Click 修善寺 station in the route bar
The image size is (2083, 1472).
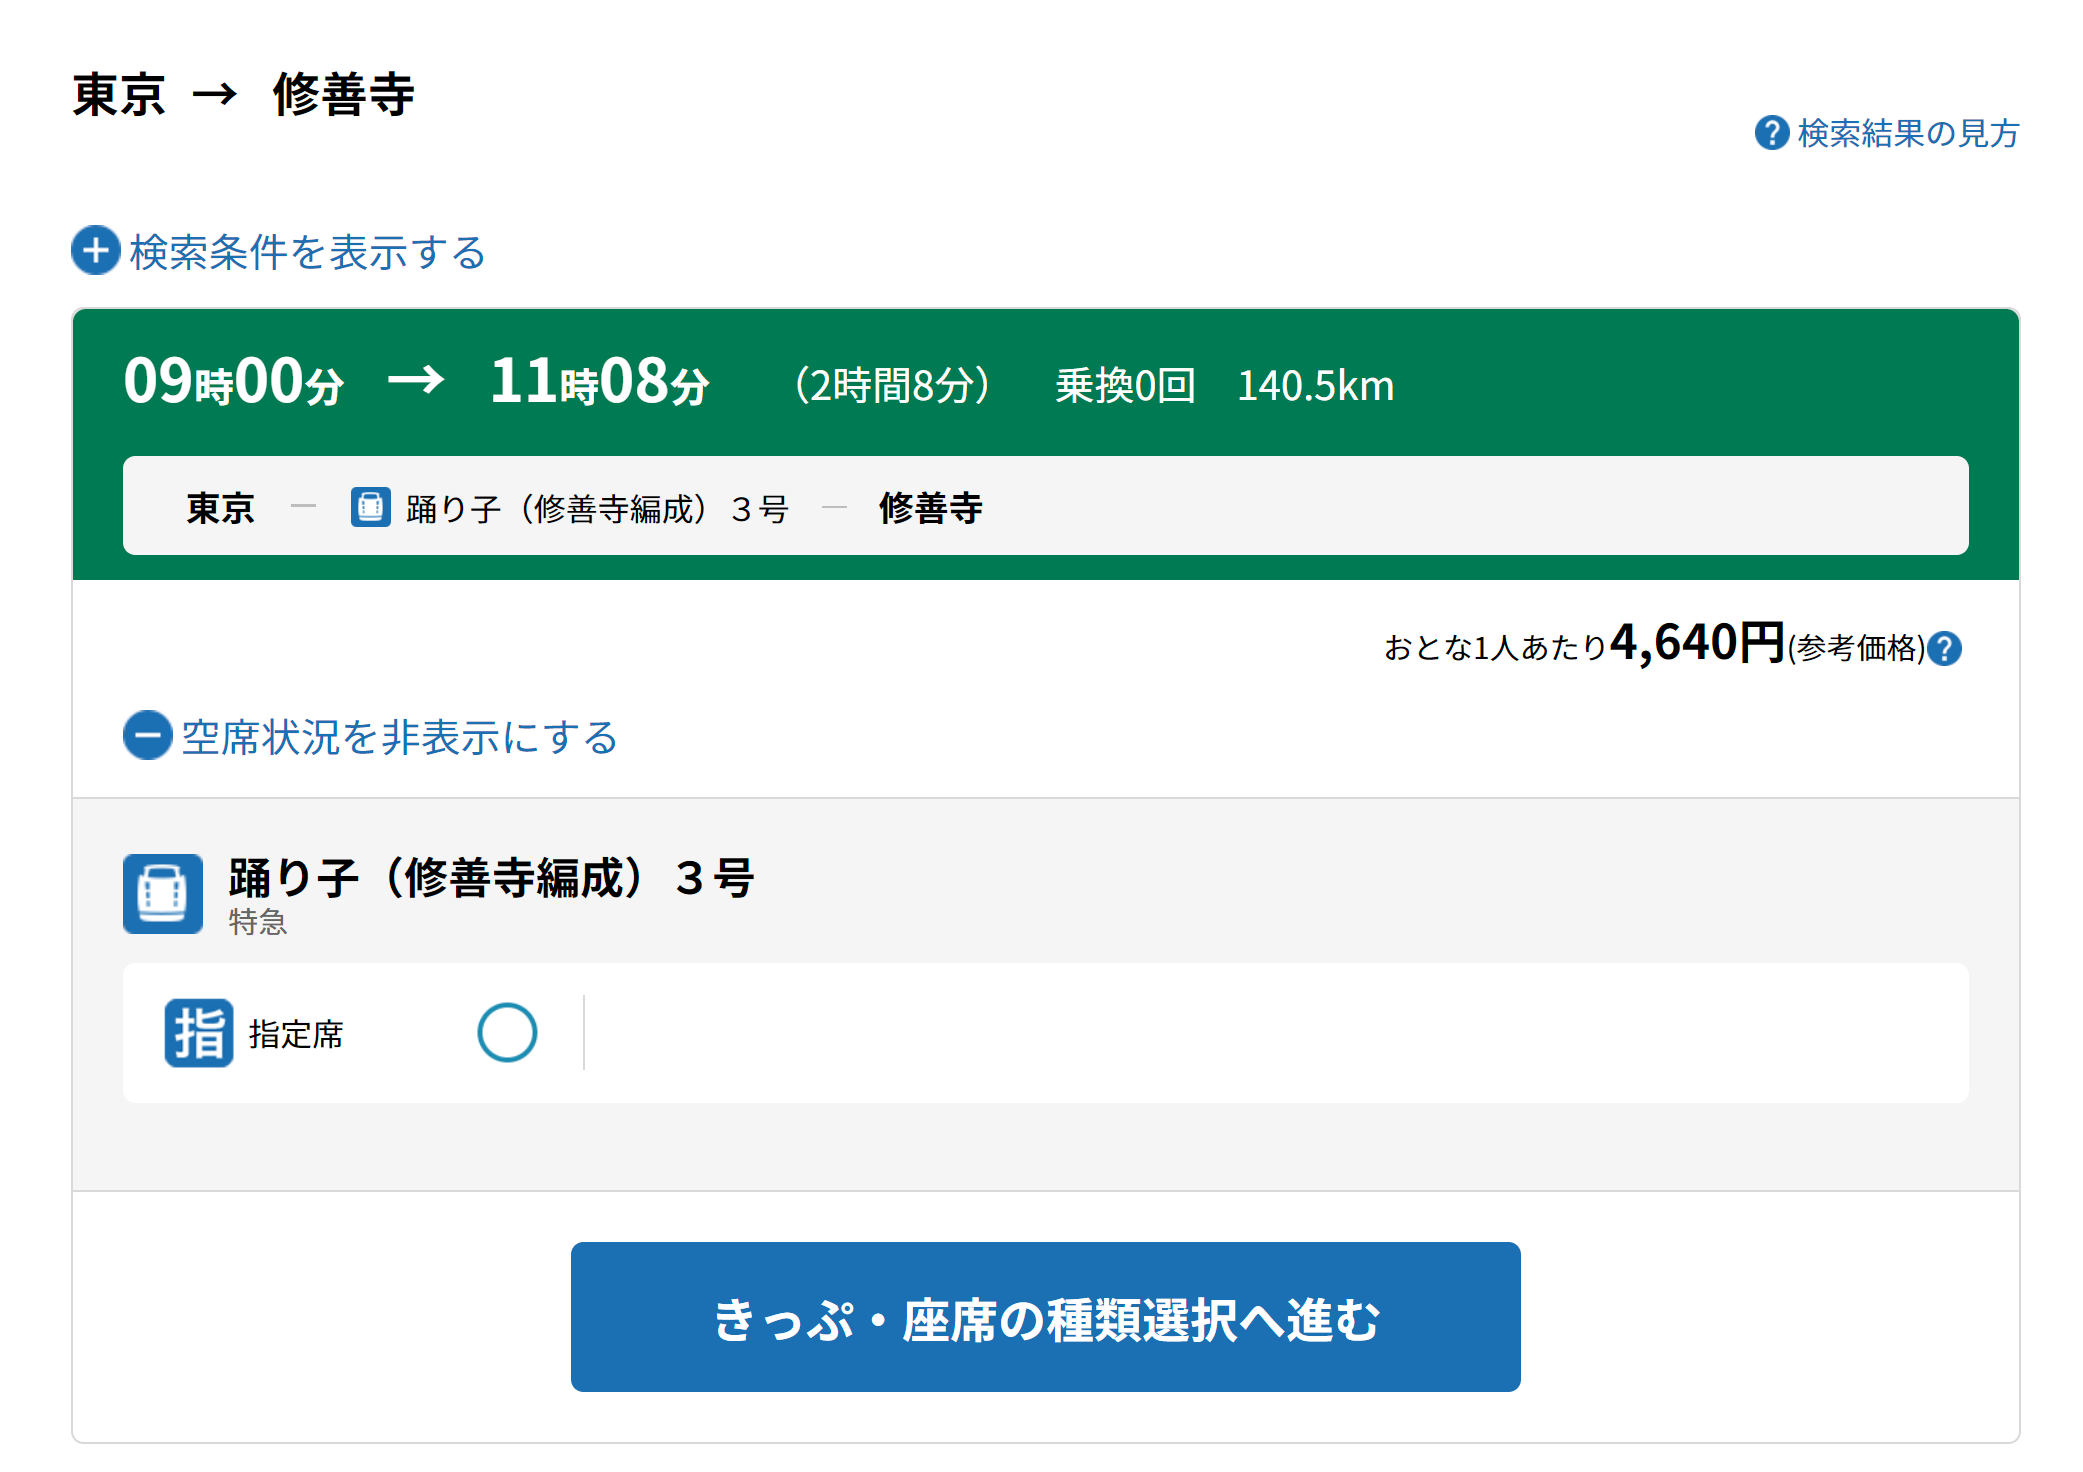(930, 508)
